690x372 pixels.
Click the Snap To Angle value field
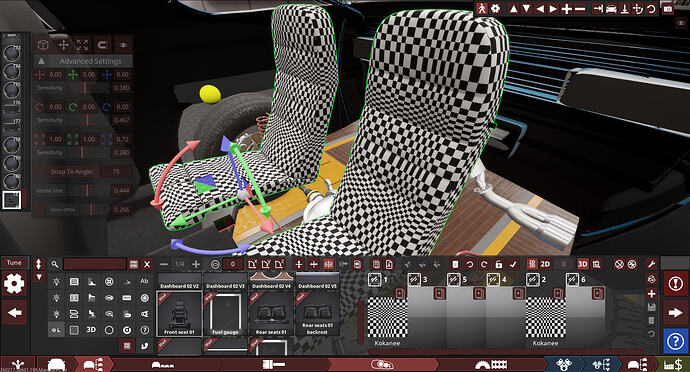[116, 171]
